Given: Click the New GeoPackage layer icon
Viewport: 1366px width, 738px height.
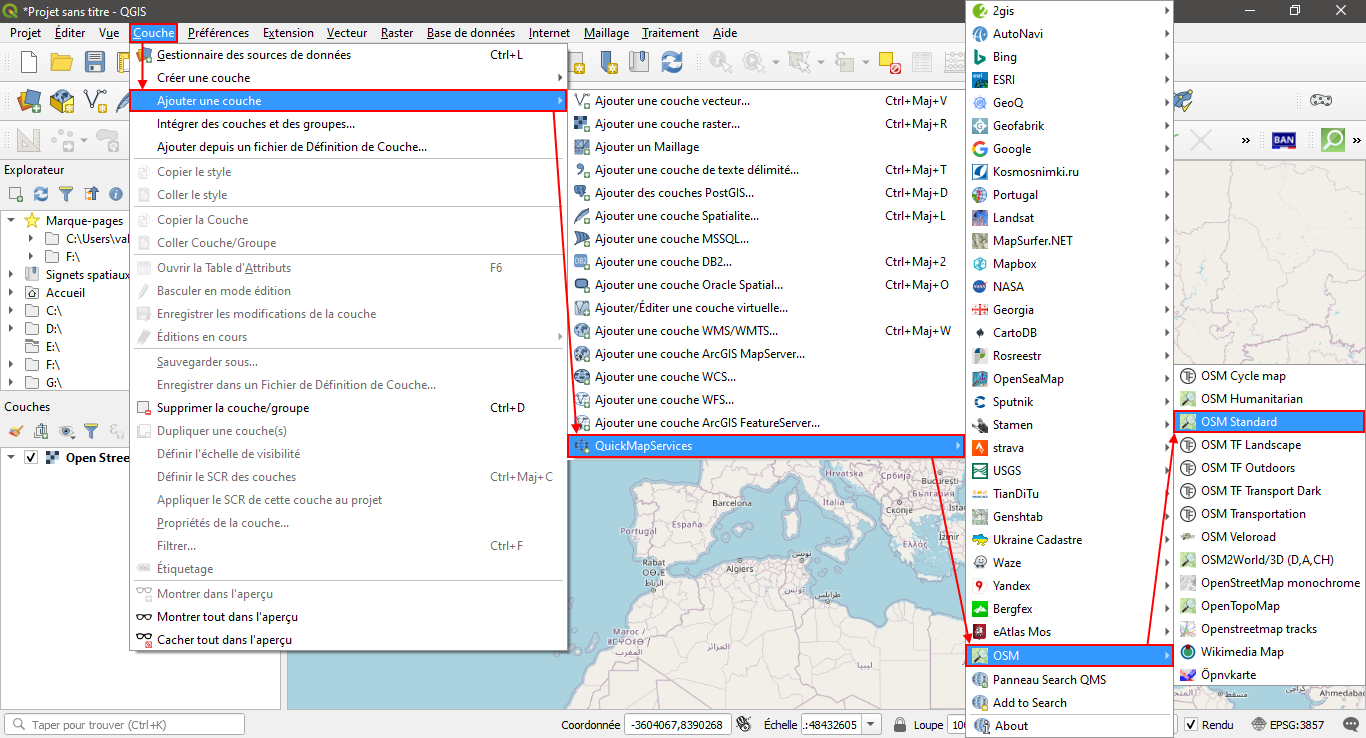Looking at the screenshot, I should tap(62, 100).
